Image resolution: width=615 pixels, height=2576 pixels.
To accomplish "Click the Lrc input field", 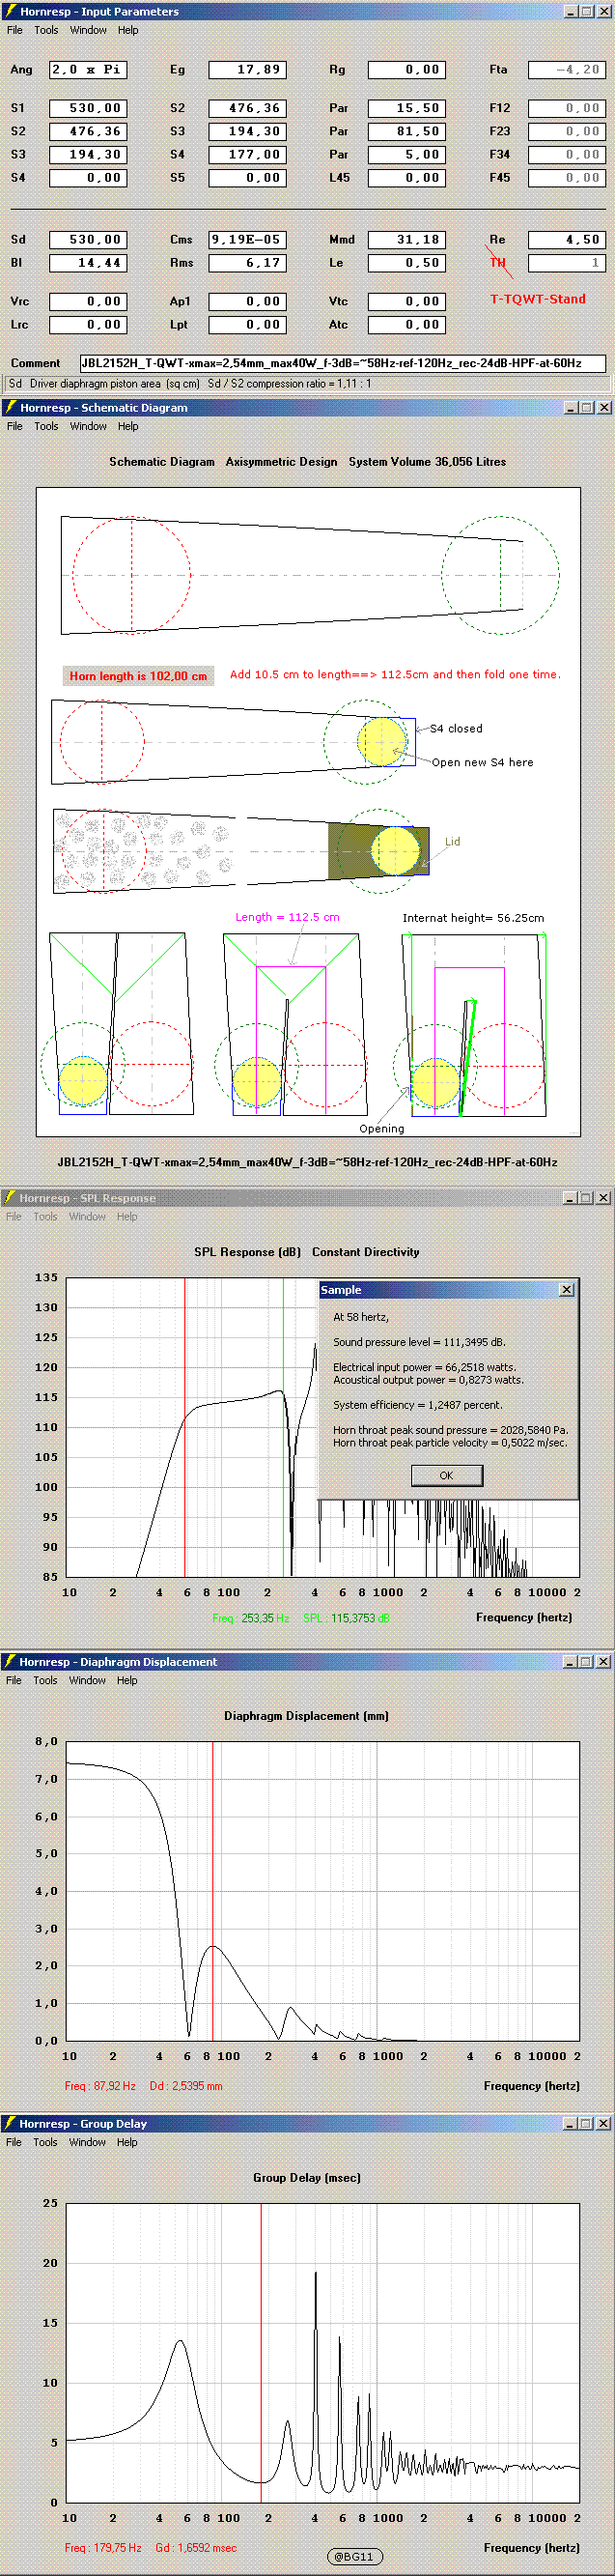I will click(88, 324).
